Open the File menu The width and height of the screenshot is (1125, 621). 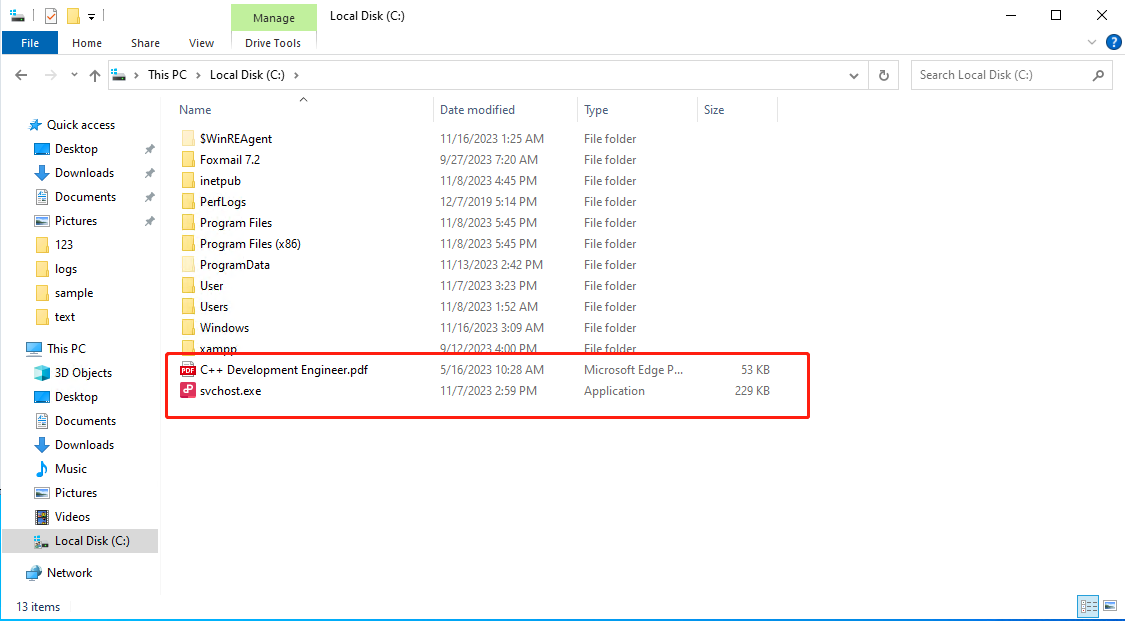tap(30, 43)
